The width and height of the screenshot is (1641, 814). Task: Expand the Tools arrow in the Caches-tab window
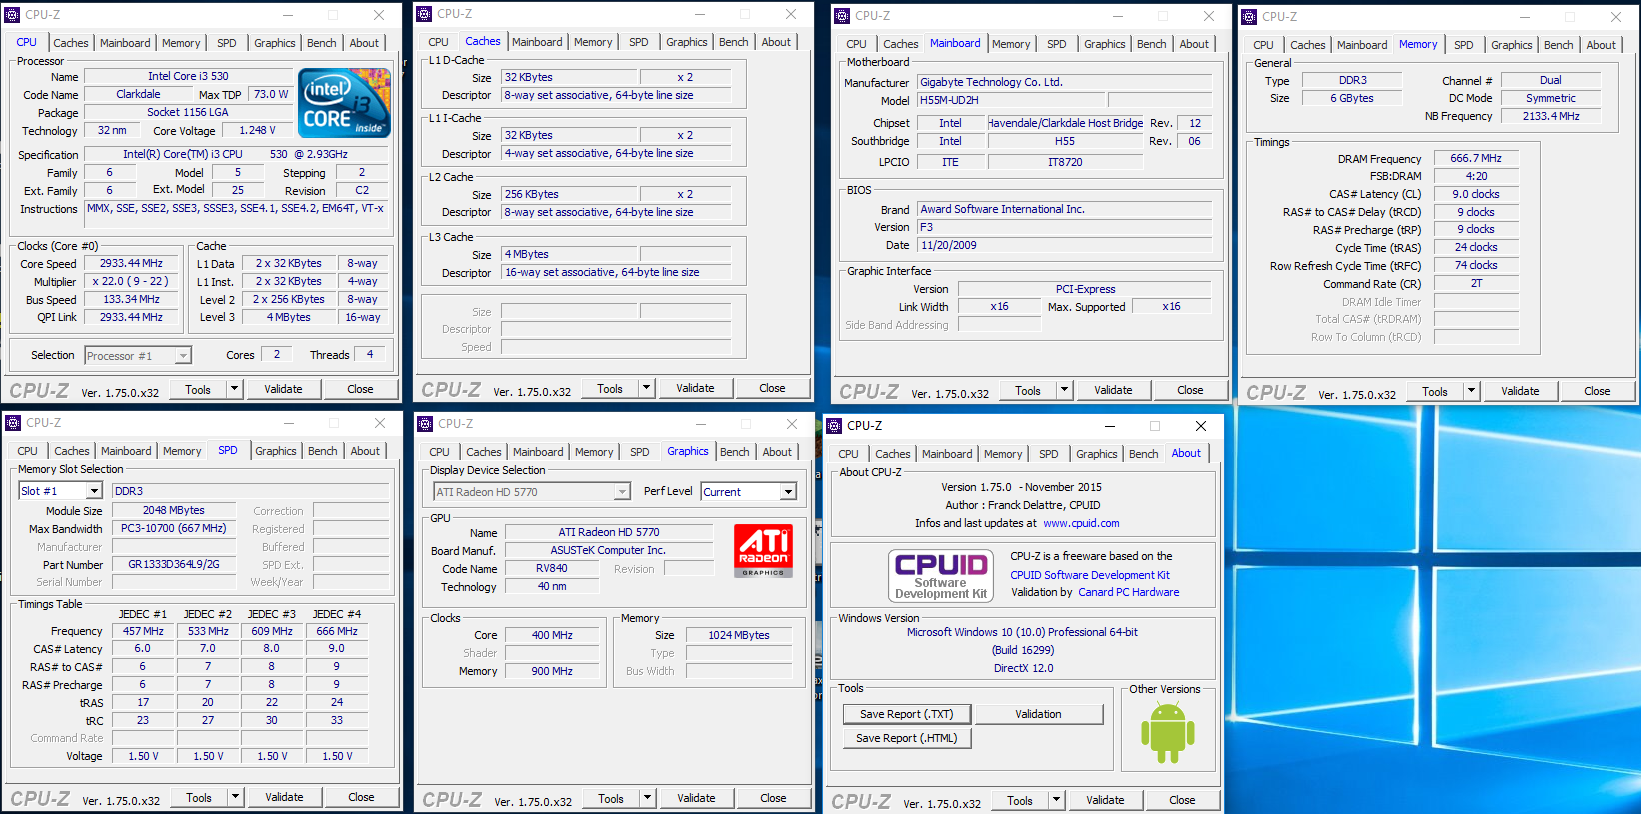[647, 388]
